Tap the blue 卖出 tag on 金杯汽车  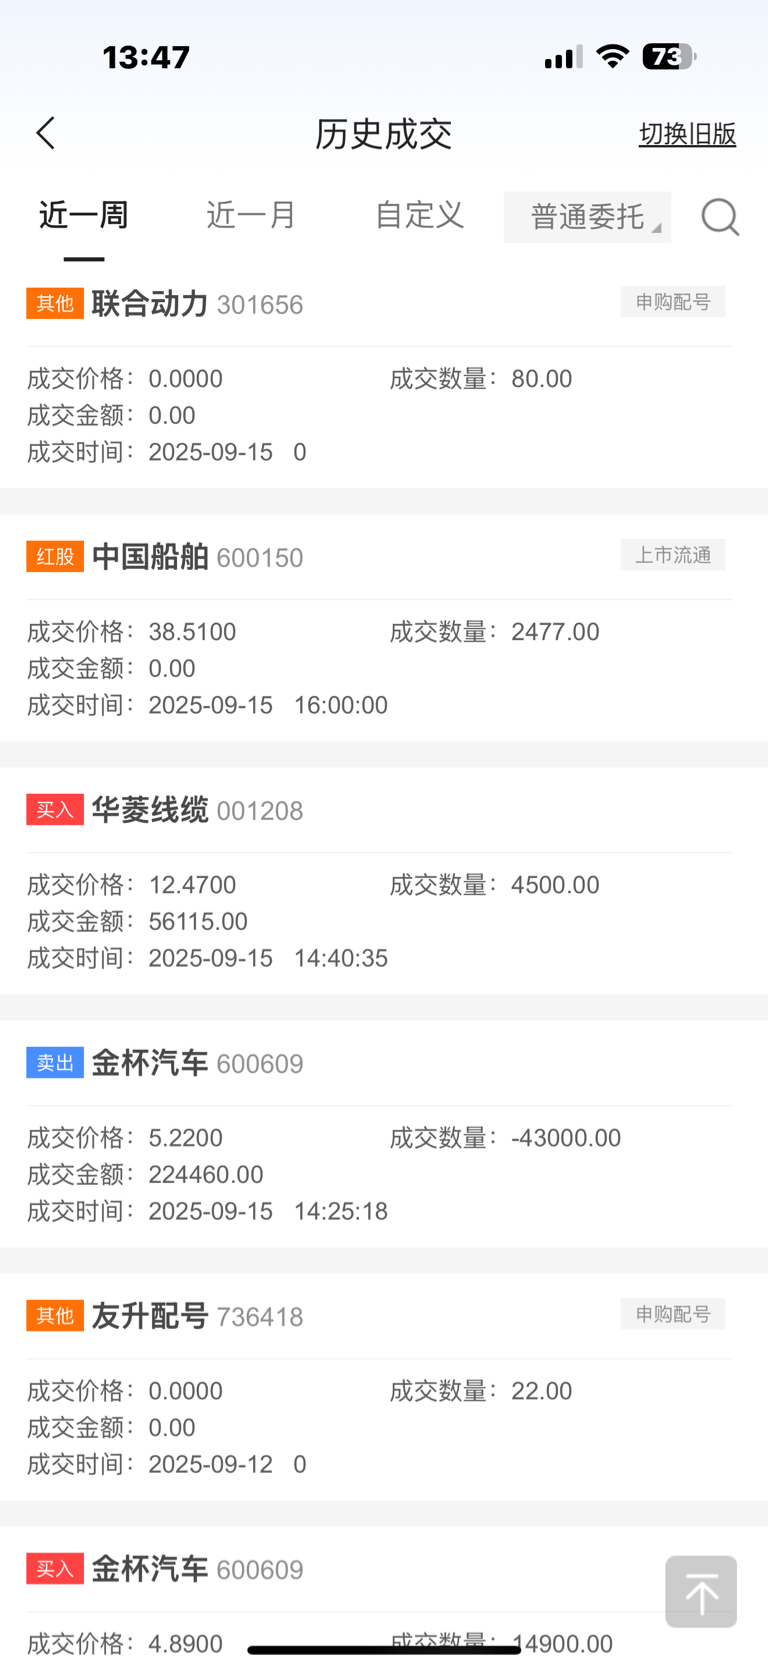[55, 1062]
